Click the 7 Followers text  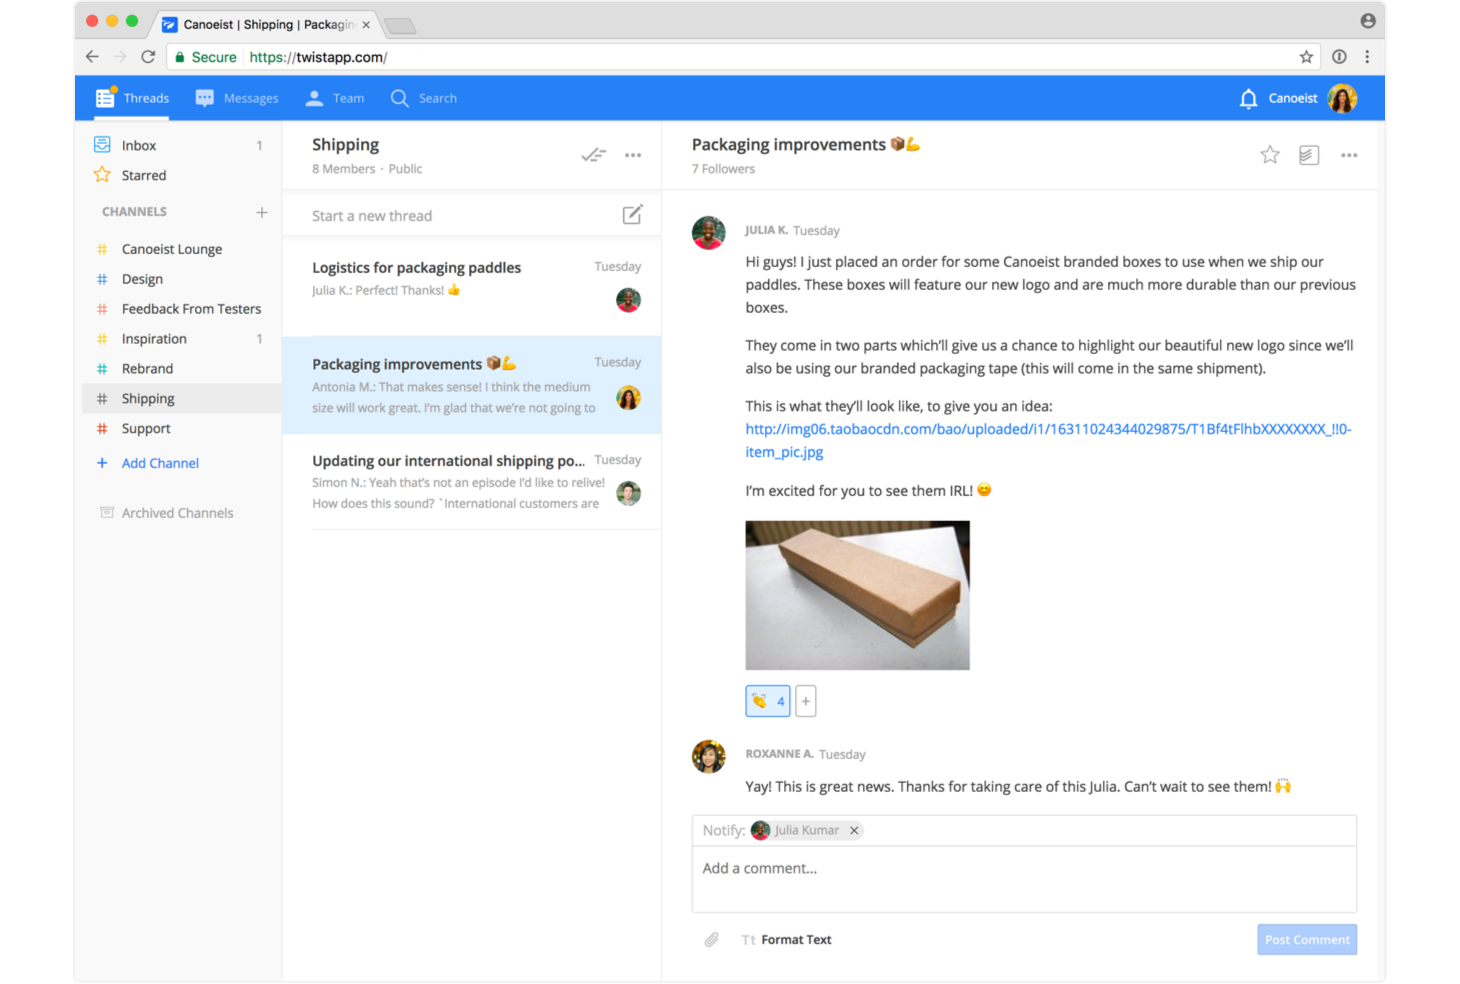[x=723, y=169]
